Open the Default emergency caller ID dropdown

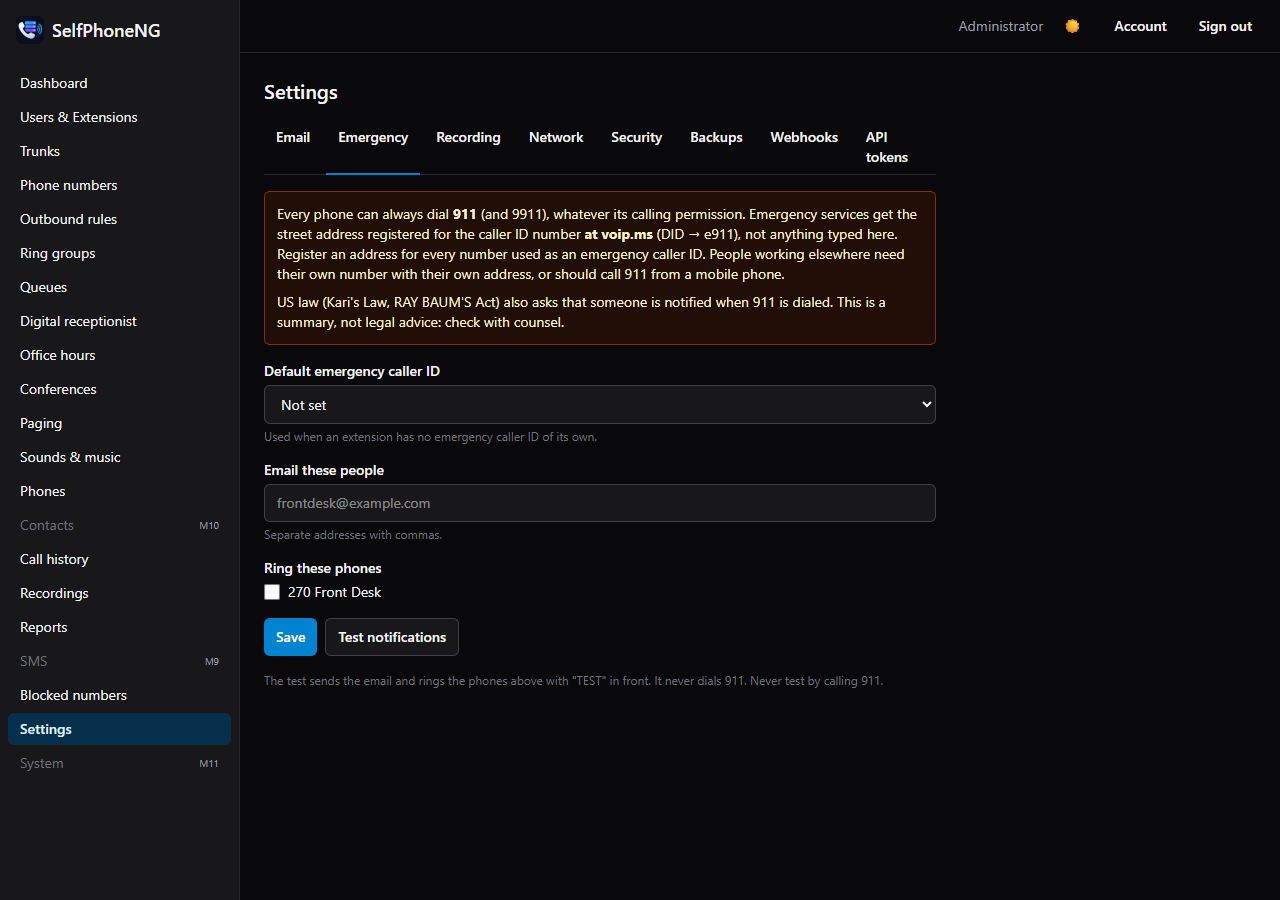click(600, 405)
